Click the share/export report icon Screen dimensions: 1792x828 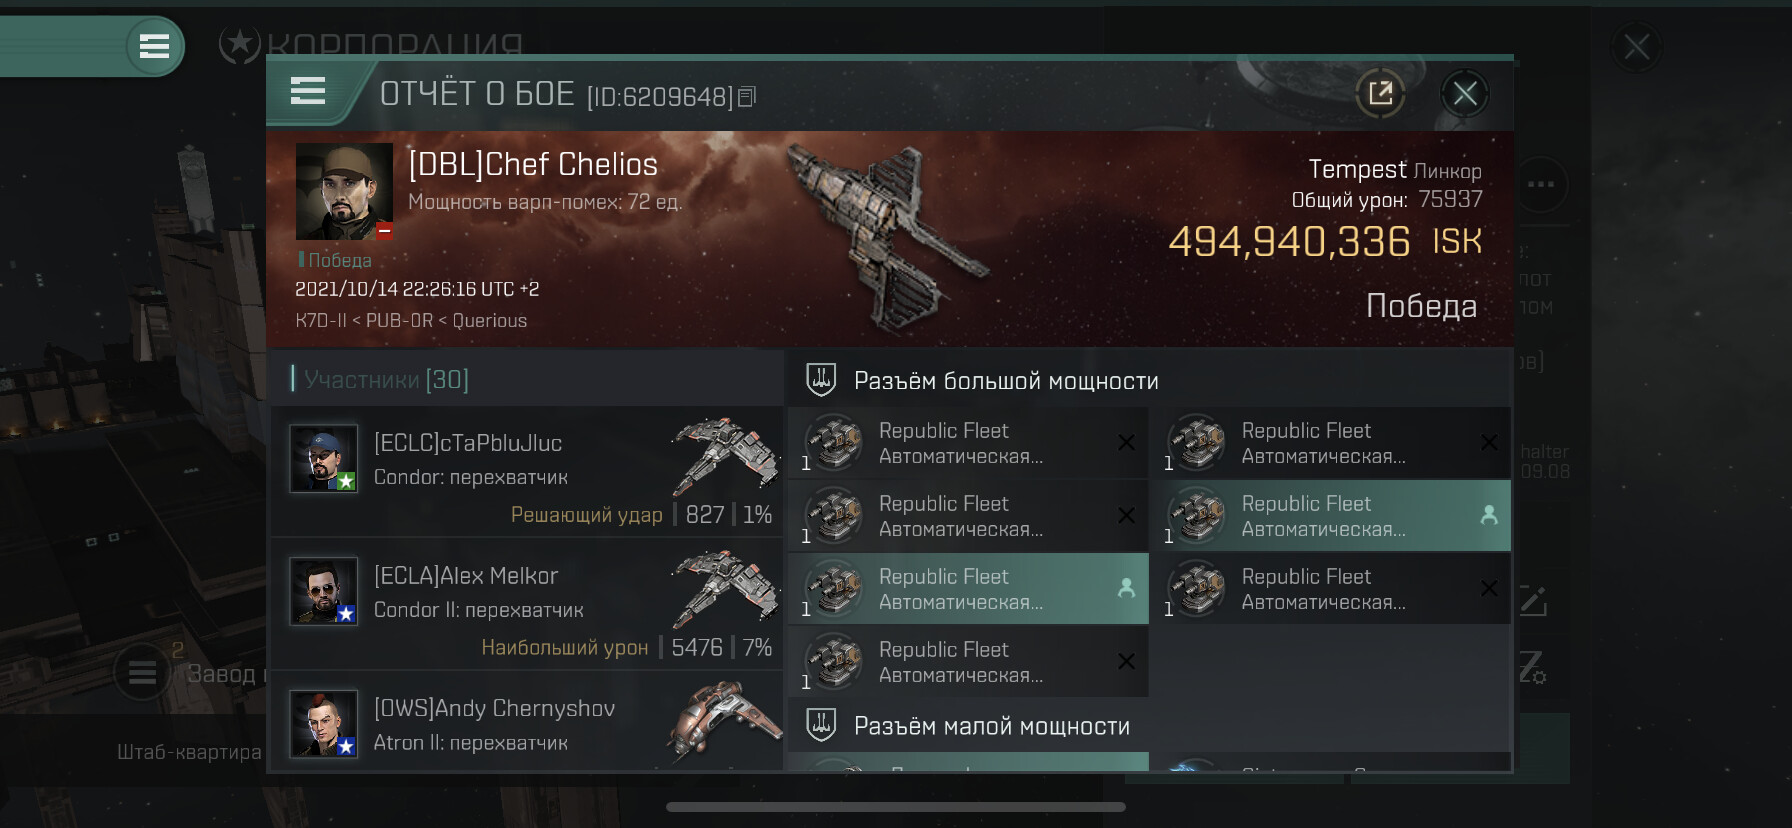[1380, 94]
